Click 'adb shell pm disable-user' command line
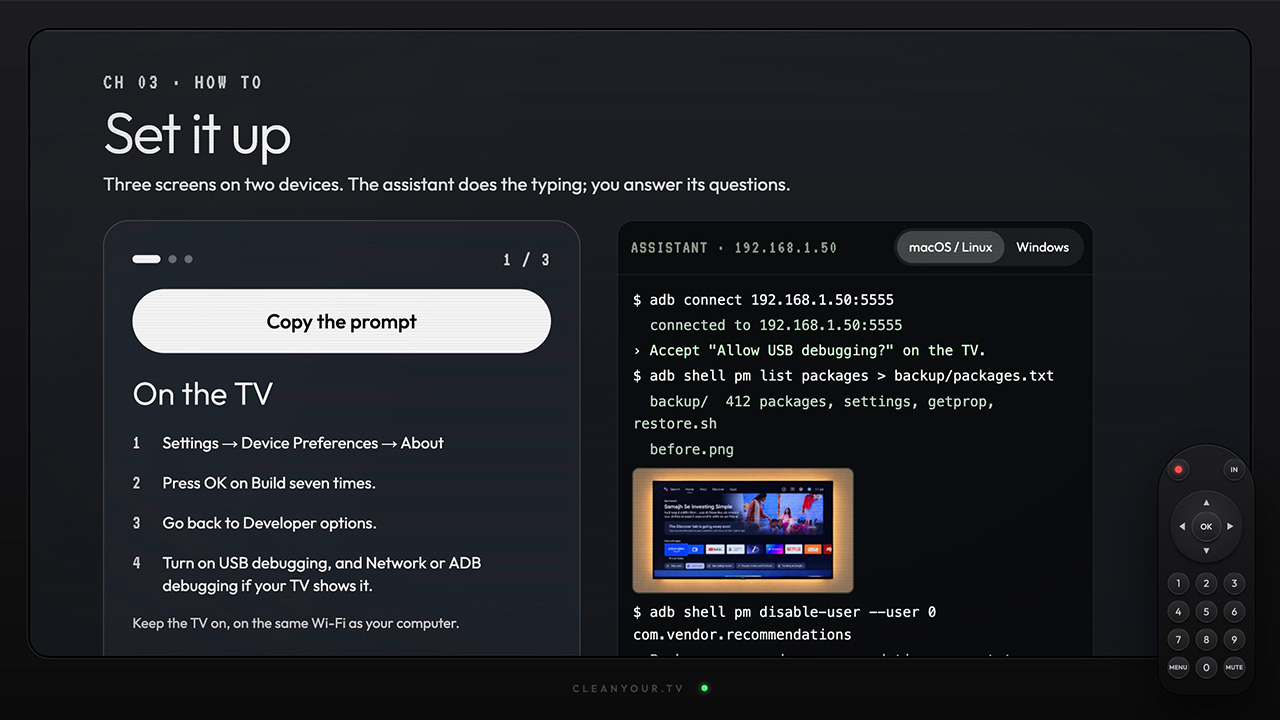 (784, 611)
